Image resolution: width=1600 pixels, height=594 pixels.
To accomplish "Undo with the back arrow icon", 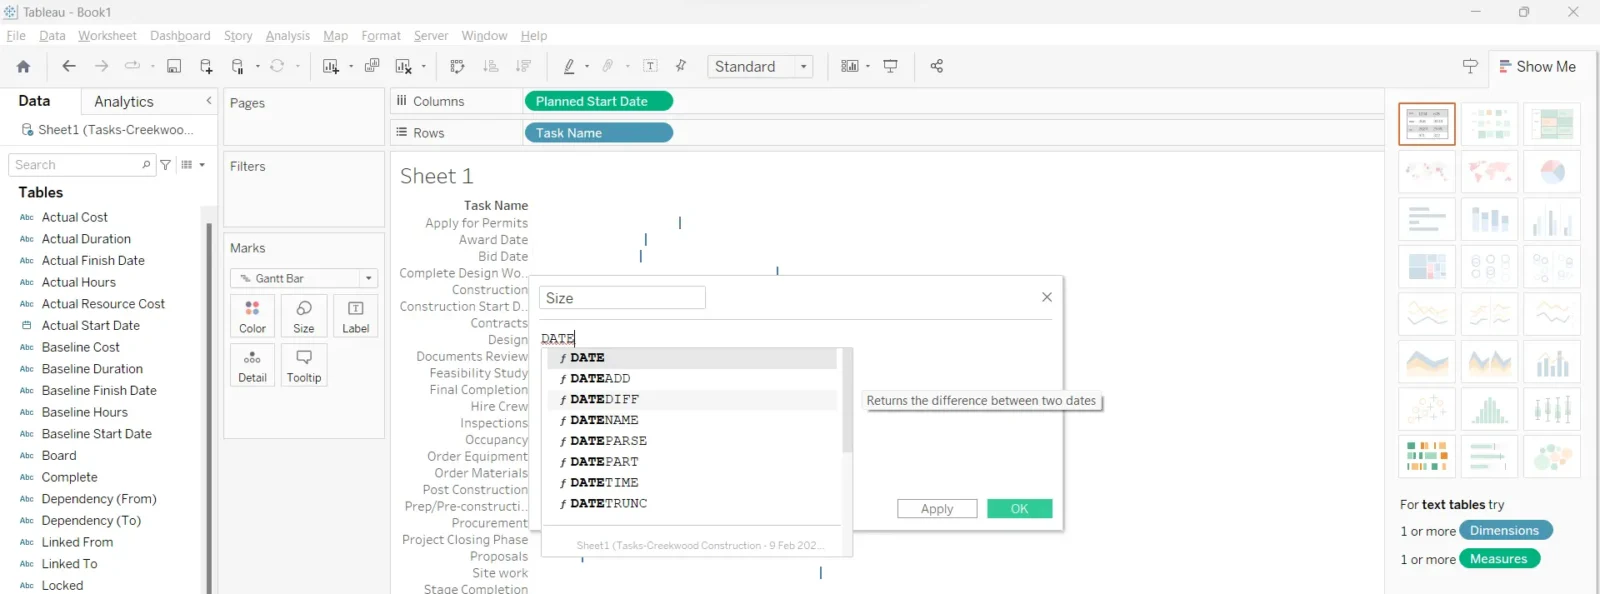I will click(69, 66).
